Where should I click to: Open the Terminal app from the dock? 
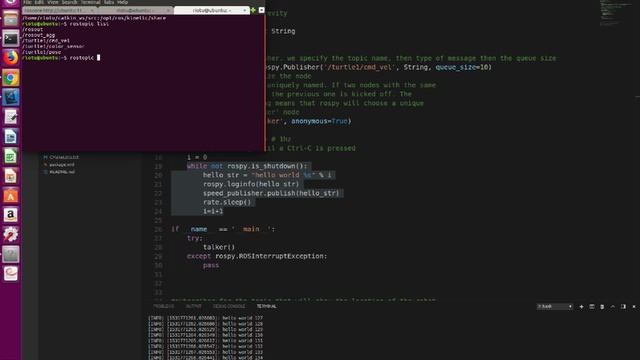[x=11, y=39]
